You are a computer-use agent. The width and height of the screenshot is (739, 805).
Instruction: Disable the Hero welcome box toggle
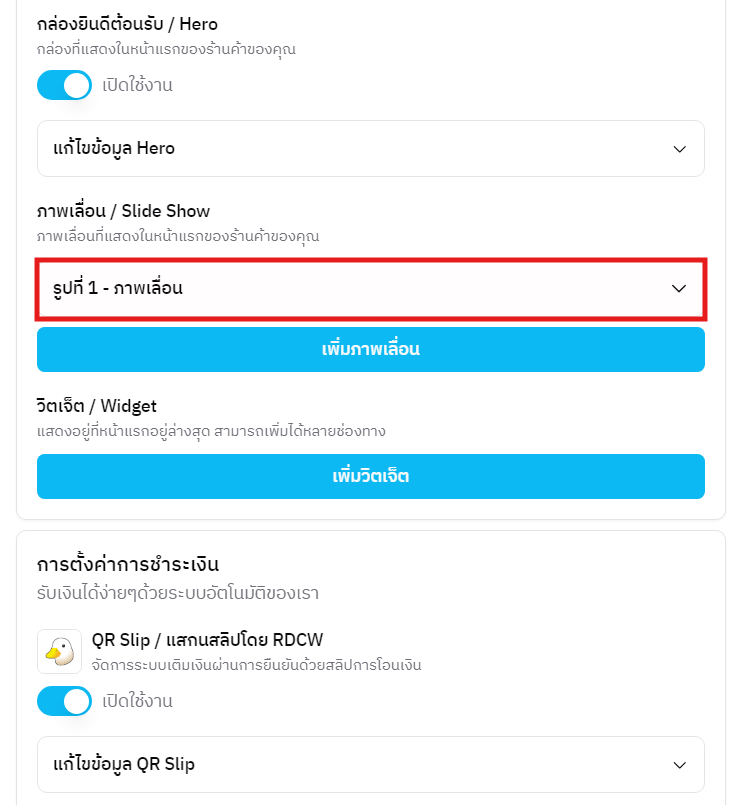[x=64, y=85]
